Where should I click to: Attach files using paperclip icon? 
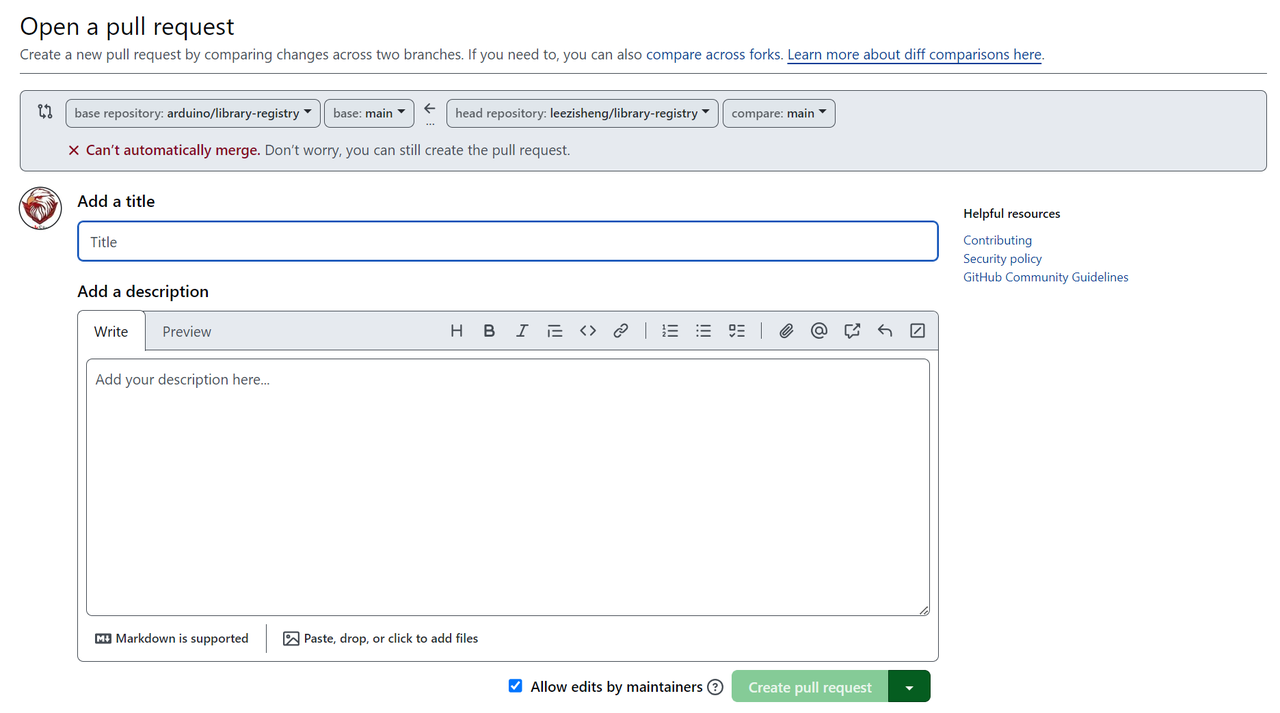click(786, 331)
